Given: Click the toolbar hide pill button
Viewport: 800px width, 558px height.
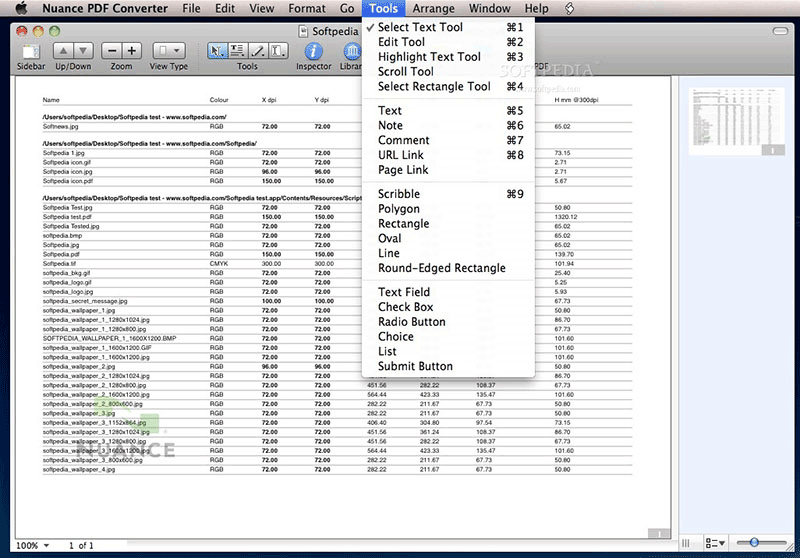Looking at the screenshot, I should [780, 31].
